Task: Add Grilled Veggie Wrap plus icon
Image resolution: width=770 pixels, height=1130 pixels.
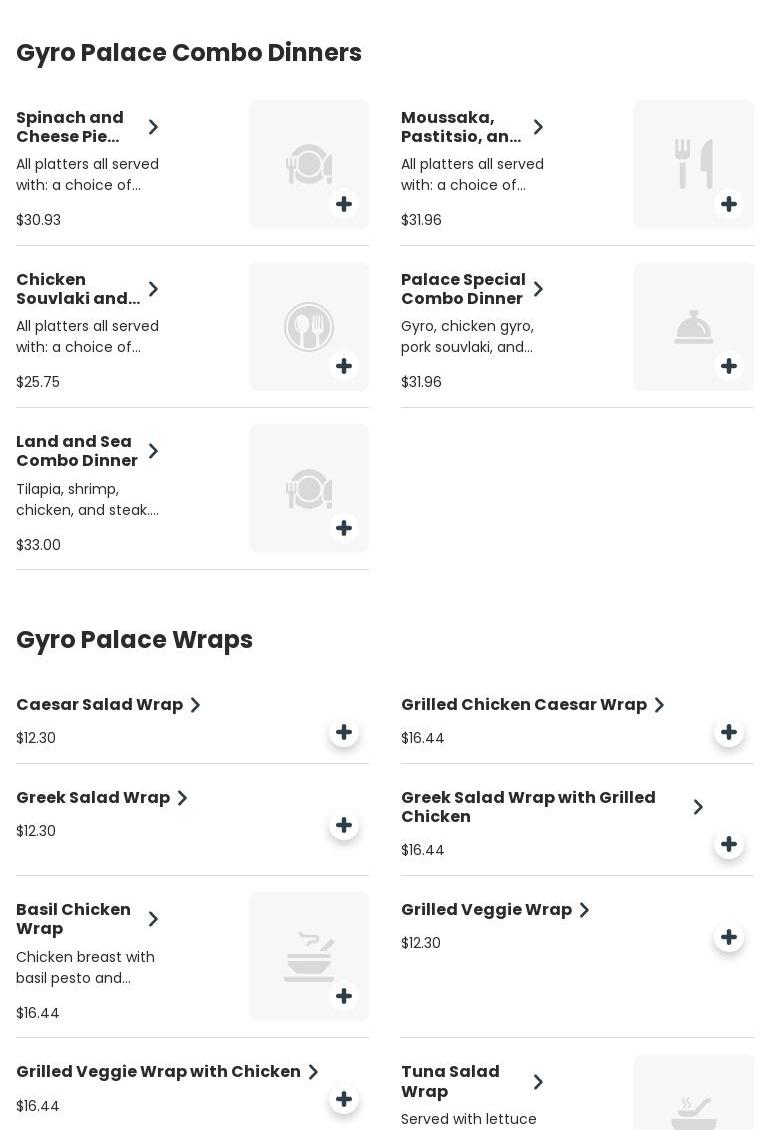Action: pos(729,937)
